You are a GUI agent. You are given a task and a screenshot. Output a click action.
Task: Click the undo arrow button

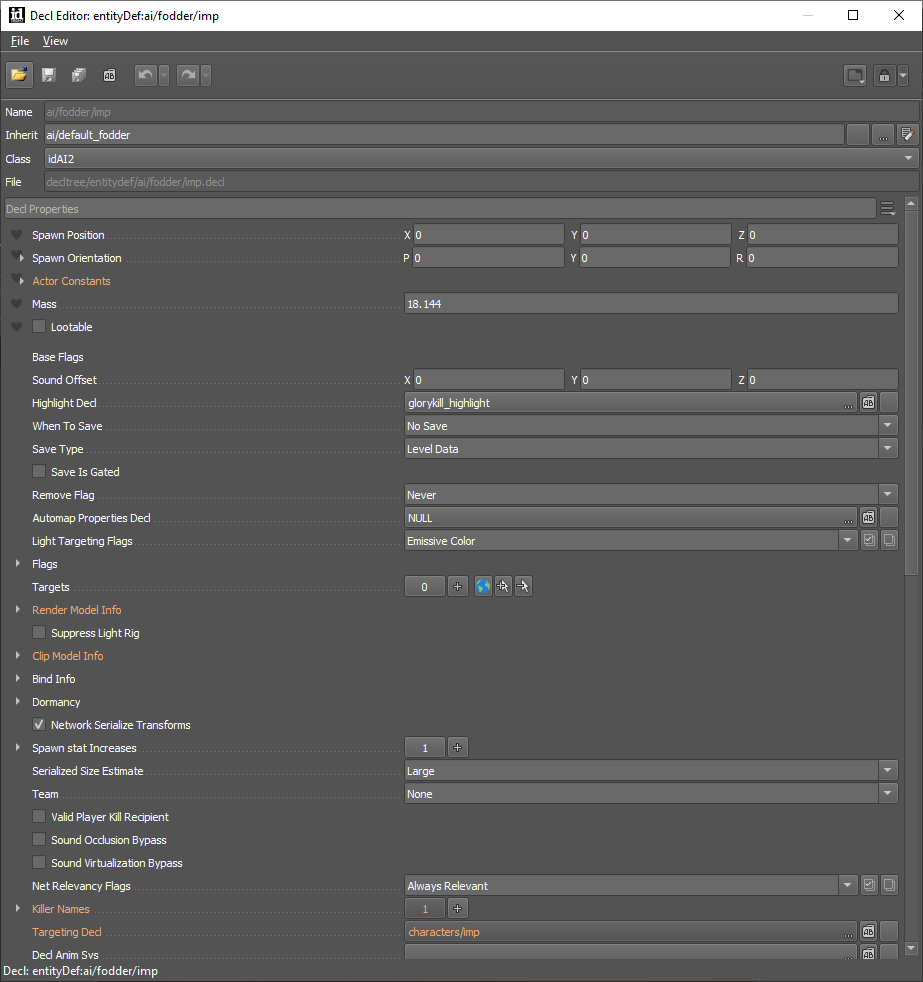[x=146, y=75]
